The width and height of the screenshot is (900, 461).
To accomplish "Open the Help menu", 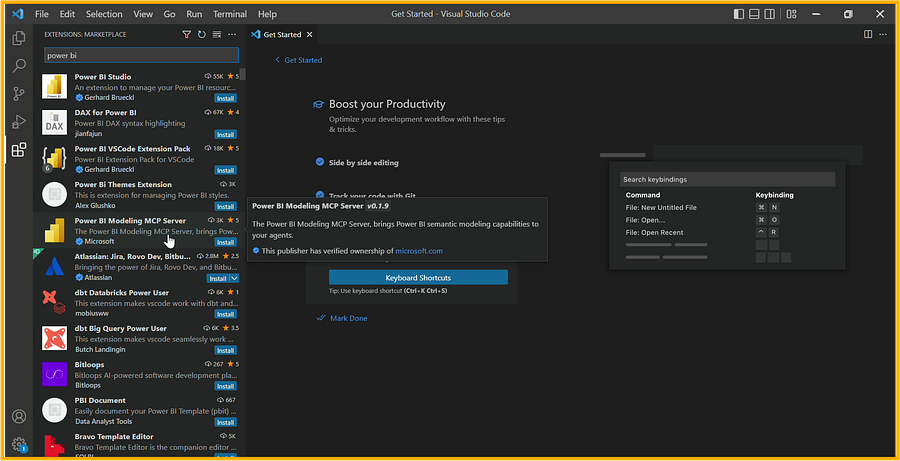I will pos(267,14).
